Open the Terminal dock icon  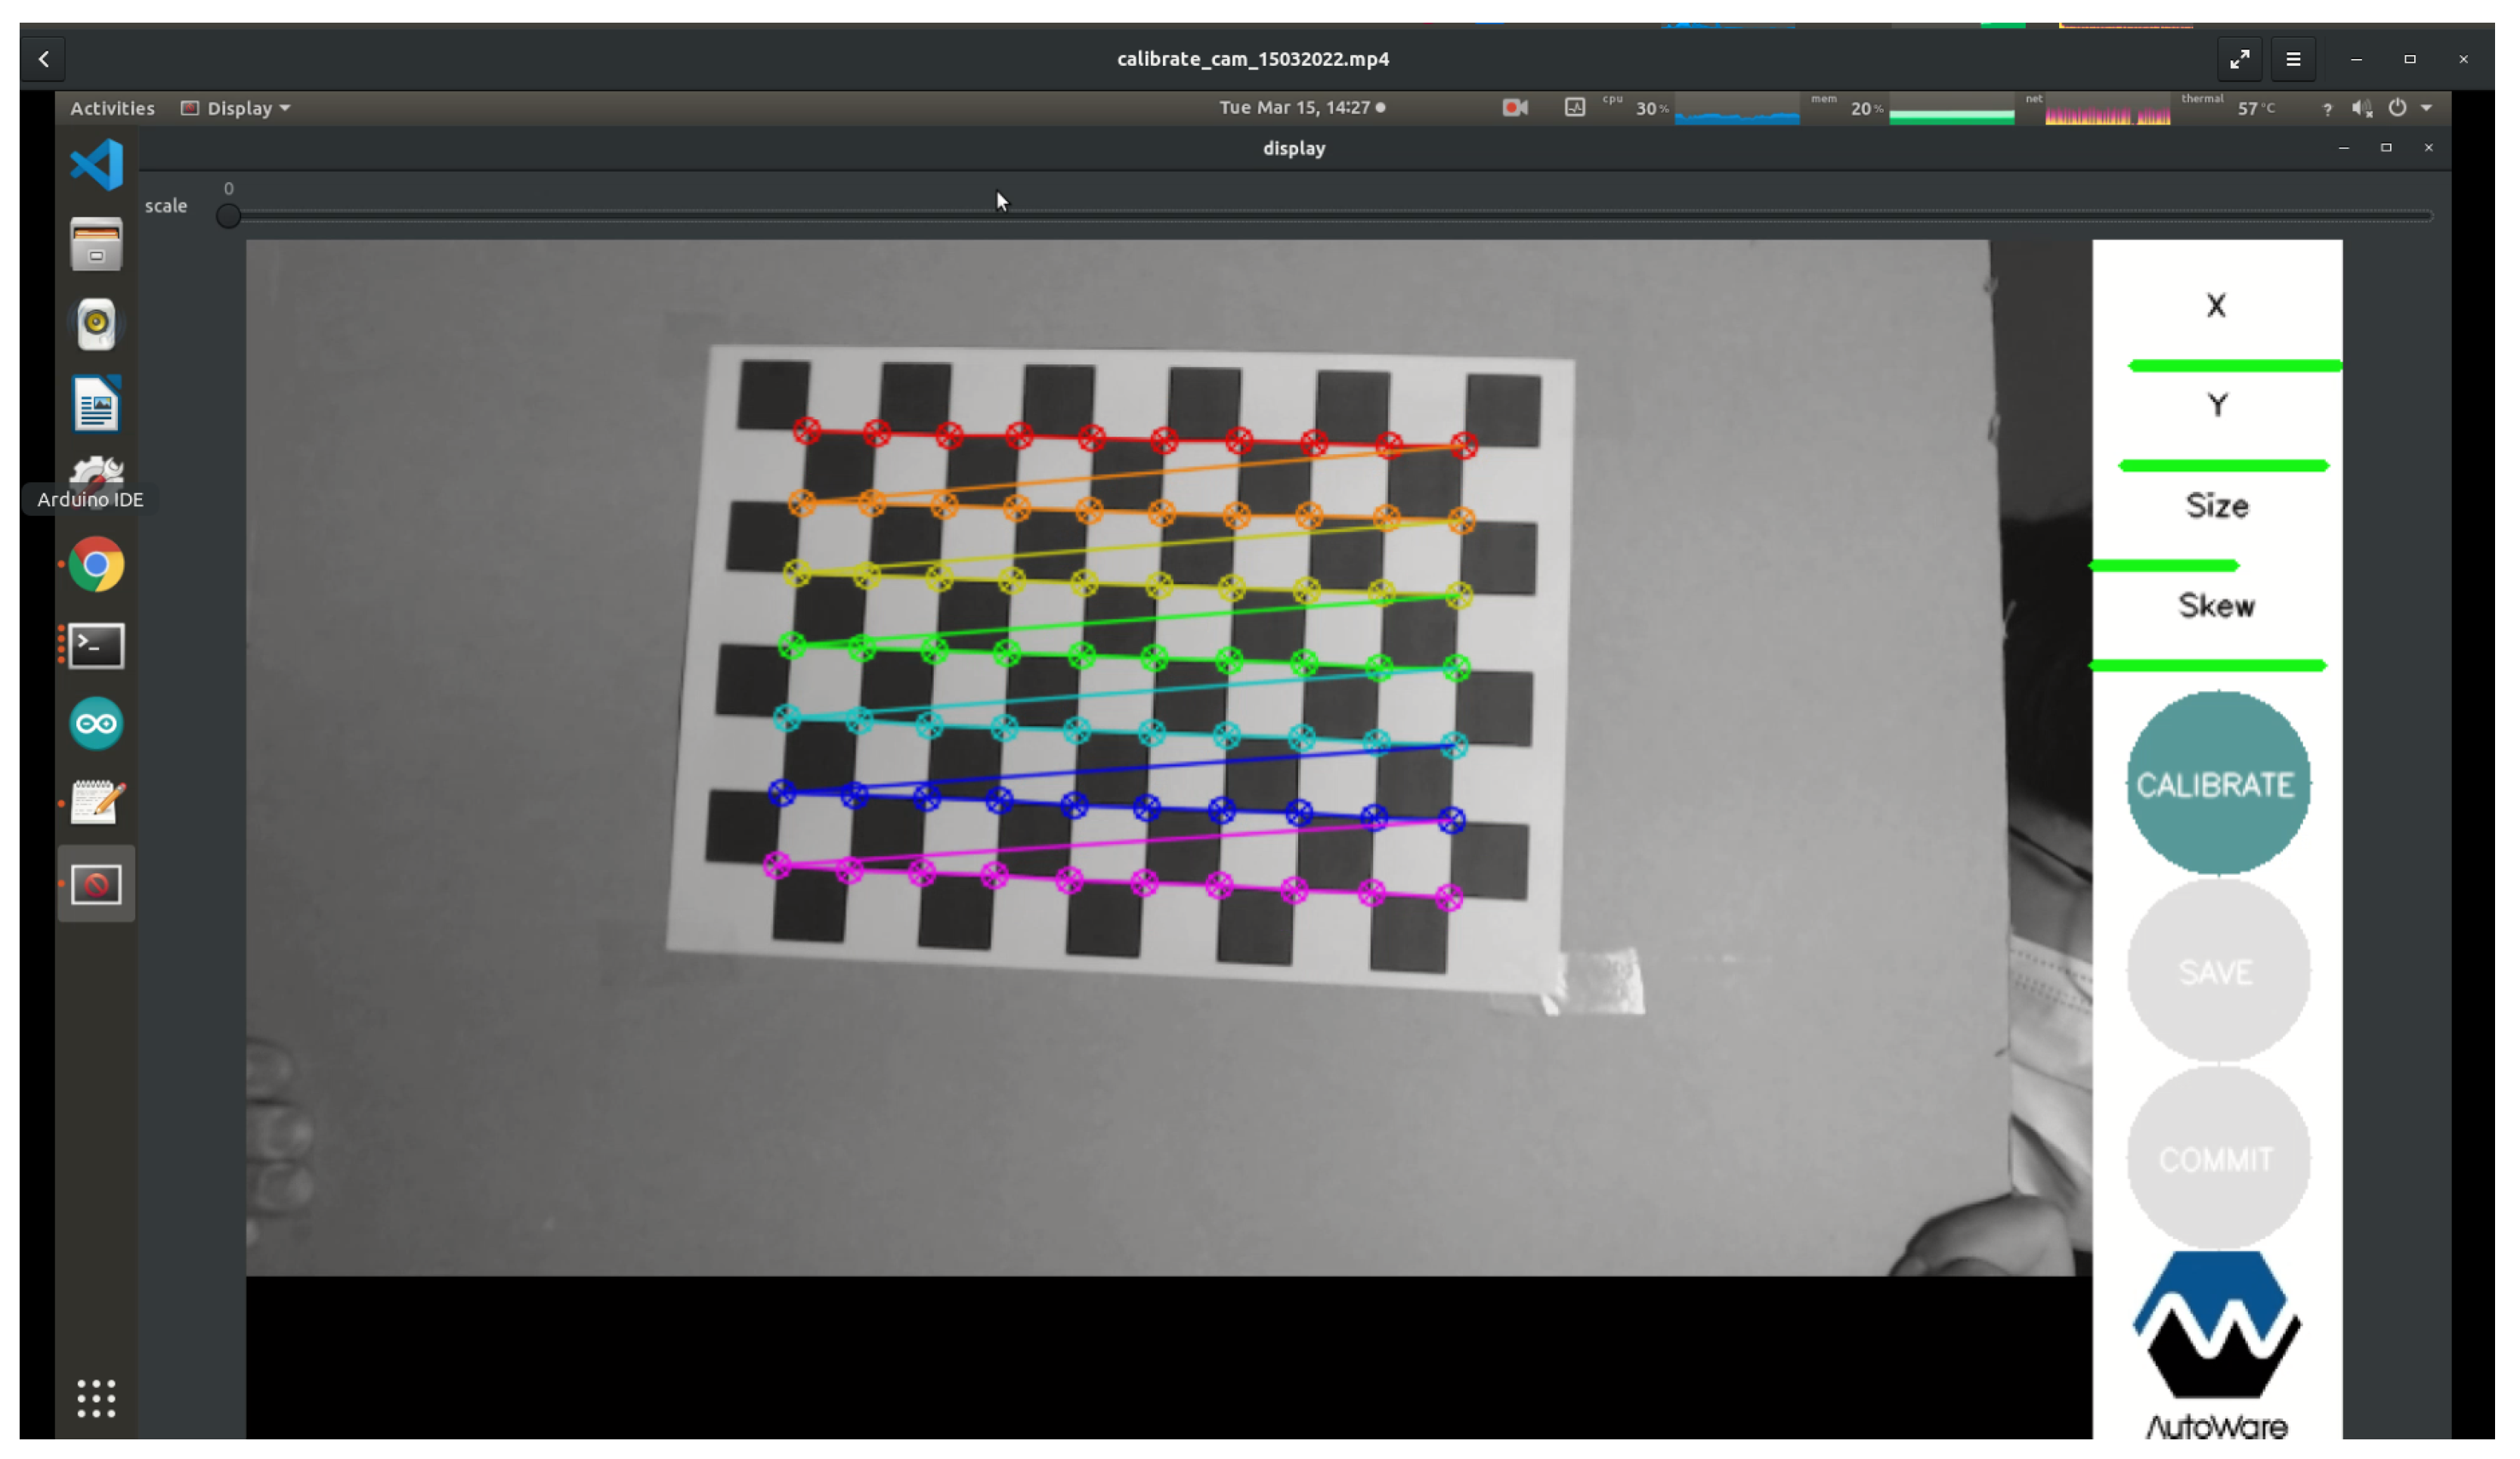[x=96, y=645]
